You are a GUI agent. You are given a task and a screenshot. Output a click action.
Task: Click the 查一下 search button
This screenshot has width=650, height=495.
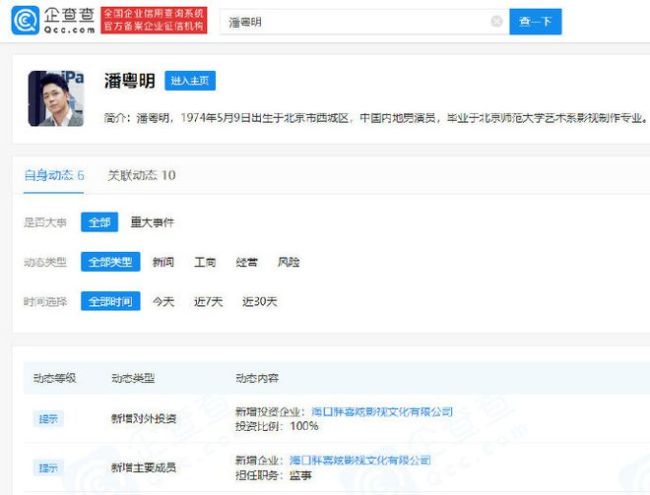535,22
